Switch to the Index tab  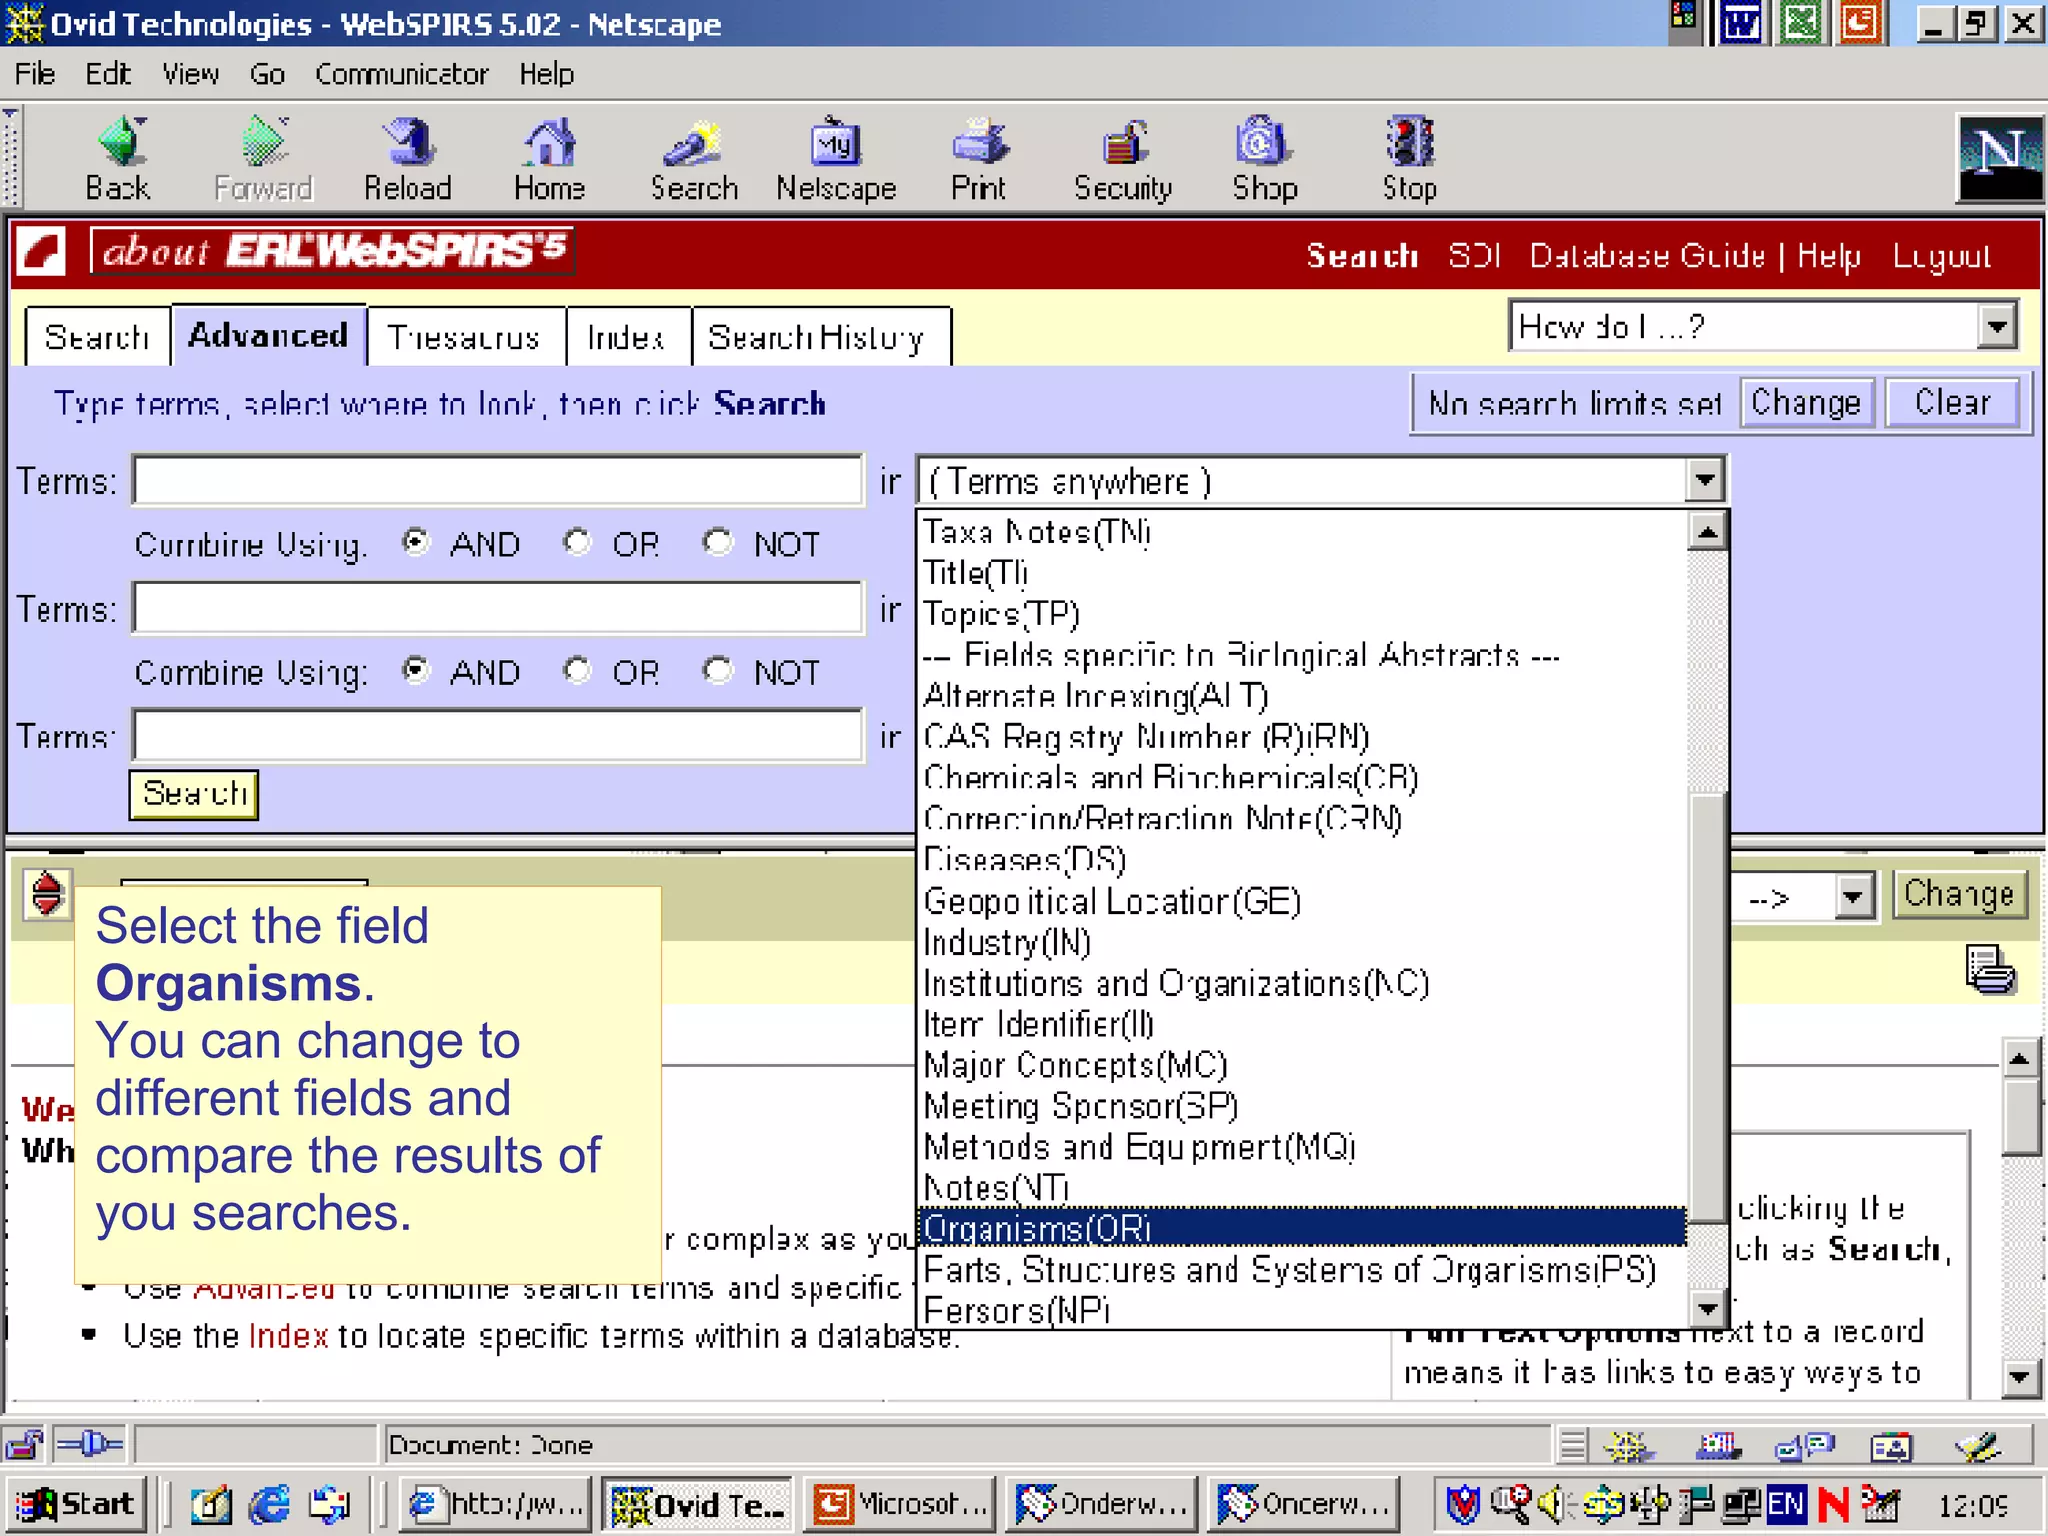[626, 337]
